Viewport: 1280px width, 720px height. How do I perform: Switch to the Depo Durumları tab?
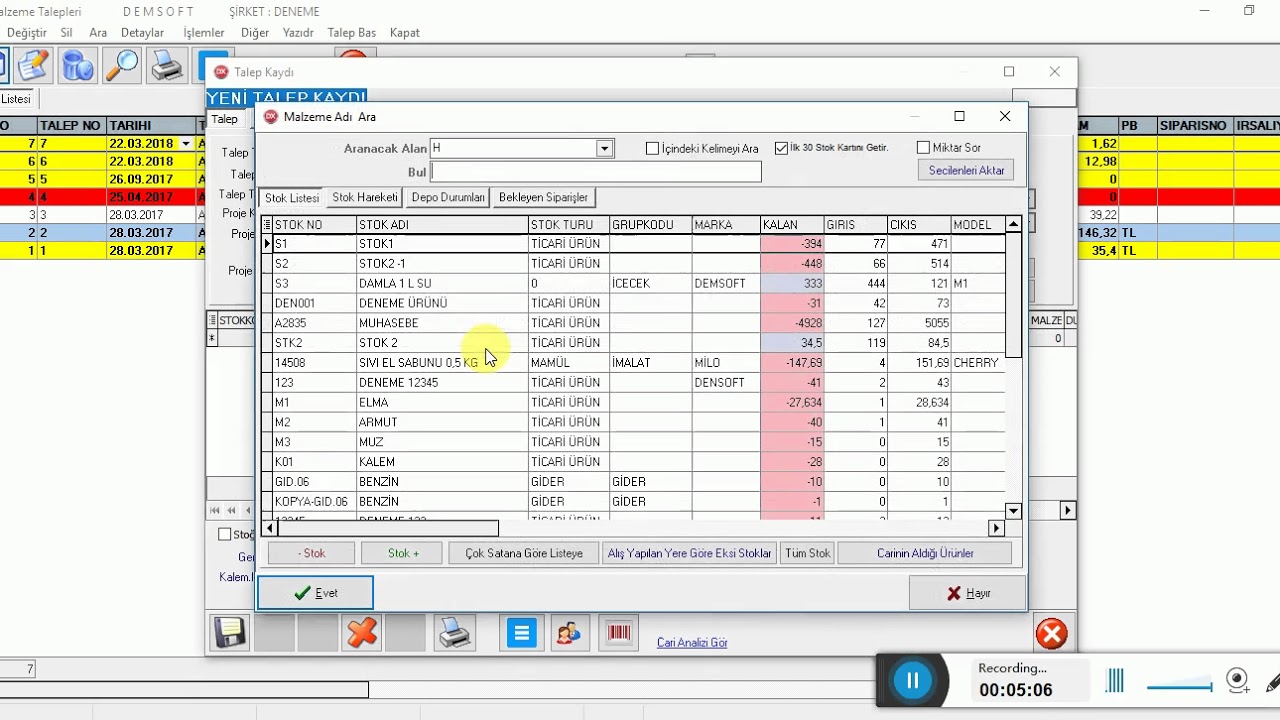coord(447,197)
